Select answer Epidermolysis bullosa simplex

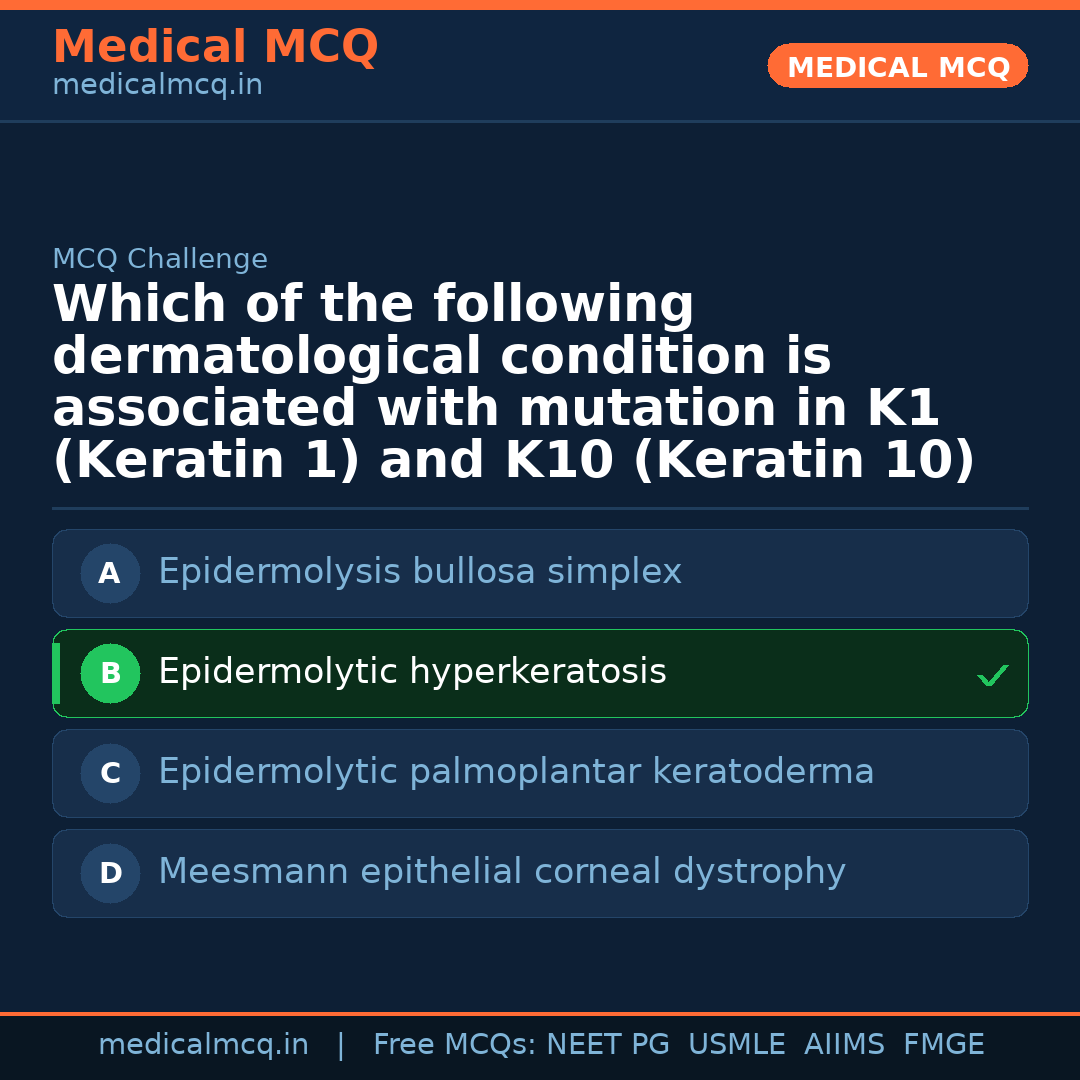tap(420, 572)
